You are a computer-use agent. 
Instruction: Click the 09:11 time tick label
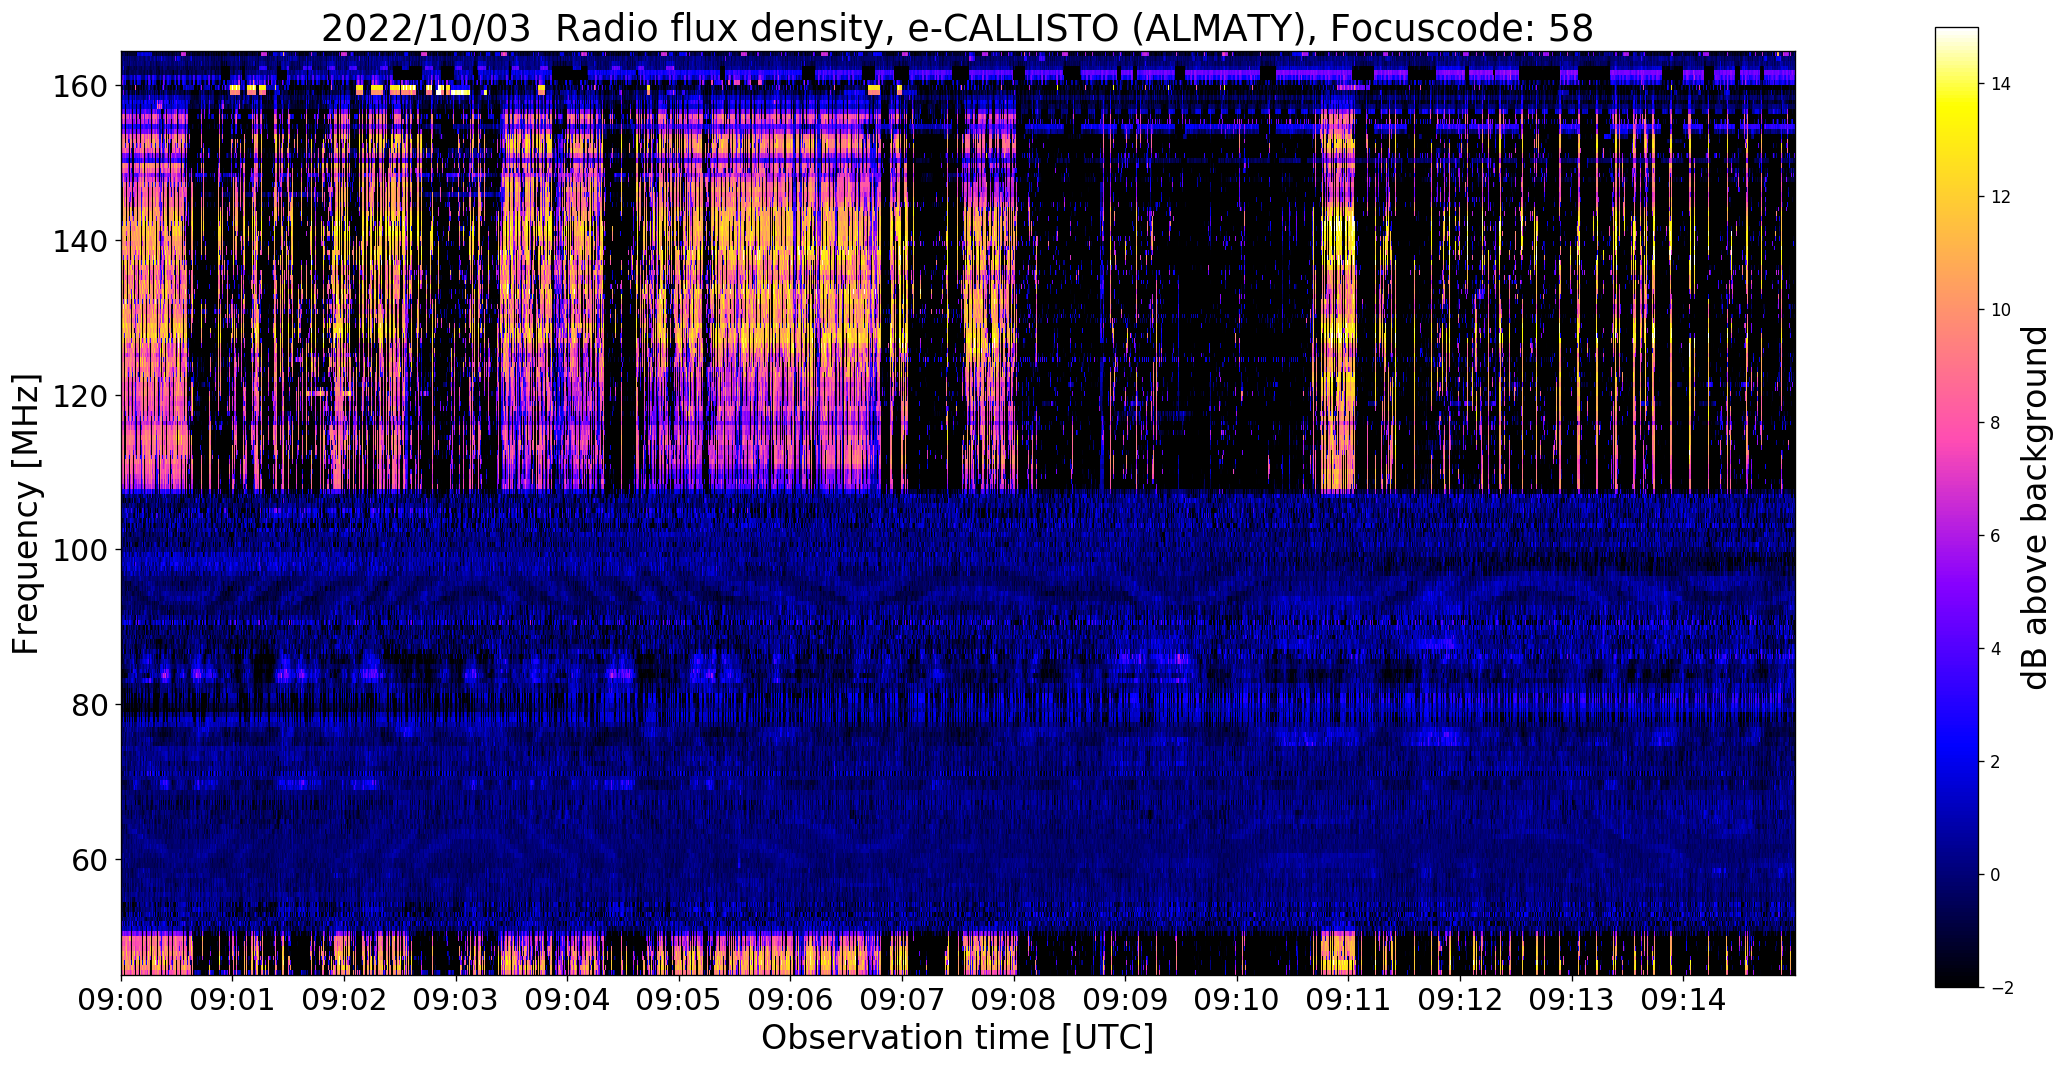pyautogui.click(x=1349, y=999)
